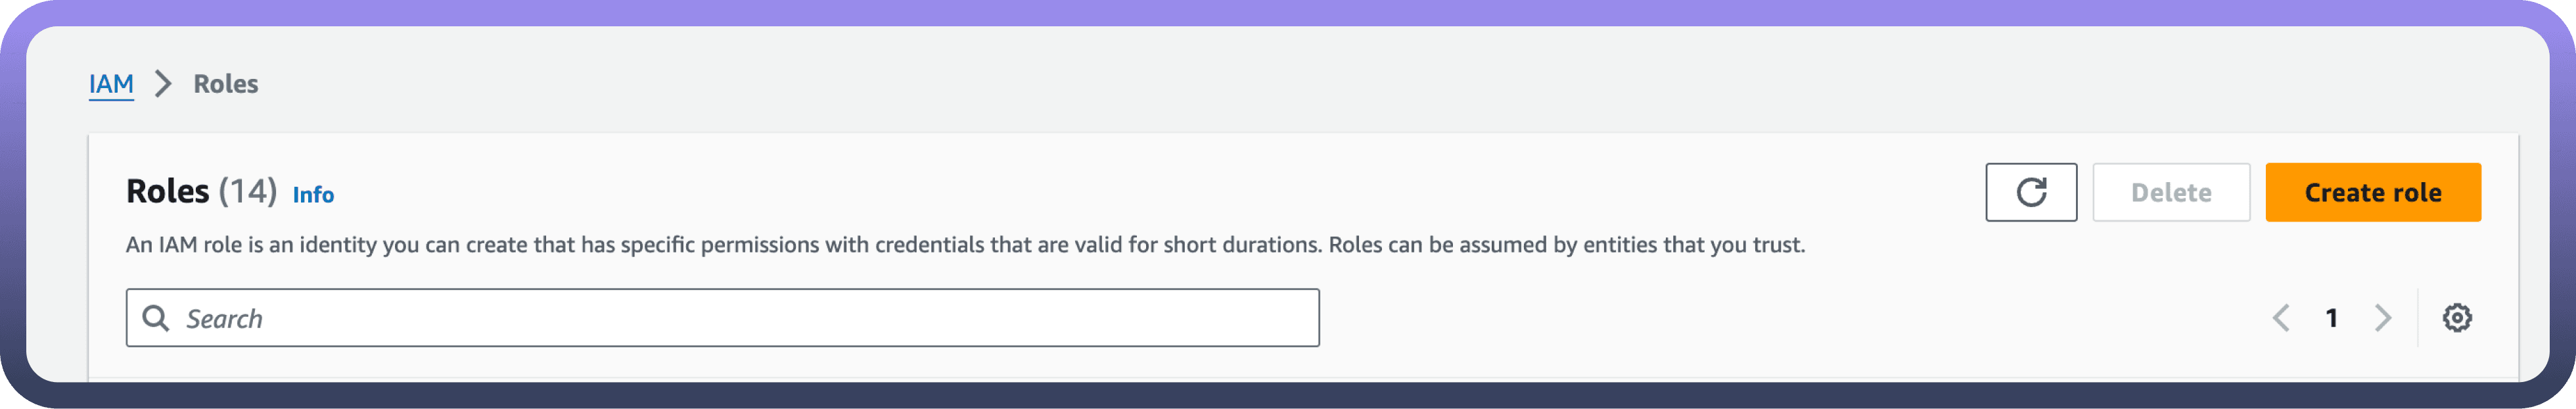
Task: Select page number 1 in pagination
Action: [x=2332, y=318]
